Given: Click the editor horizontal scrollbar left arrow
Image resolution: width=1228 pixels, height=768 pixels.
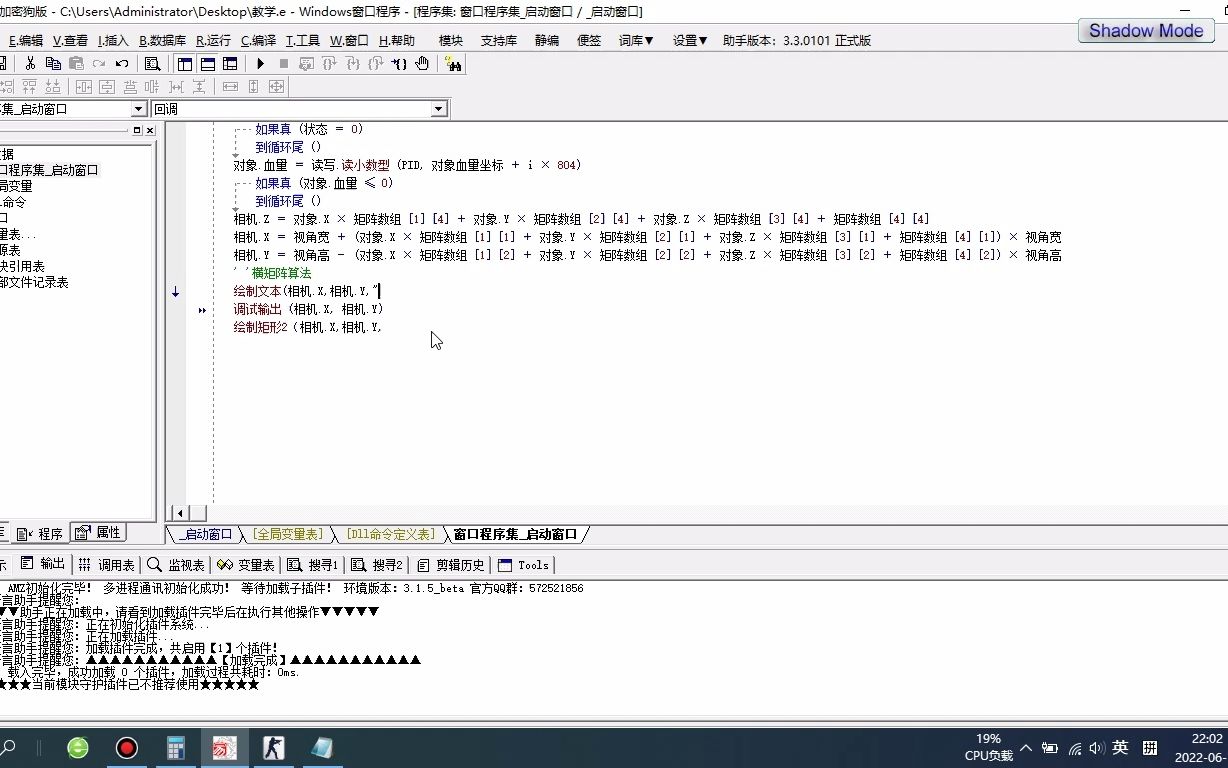Looking at the screenshot, I should (x=179, y=513).
